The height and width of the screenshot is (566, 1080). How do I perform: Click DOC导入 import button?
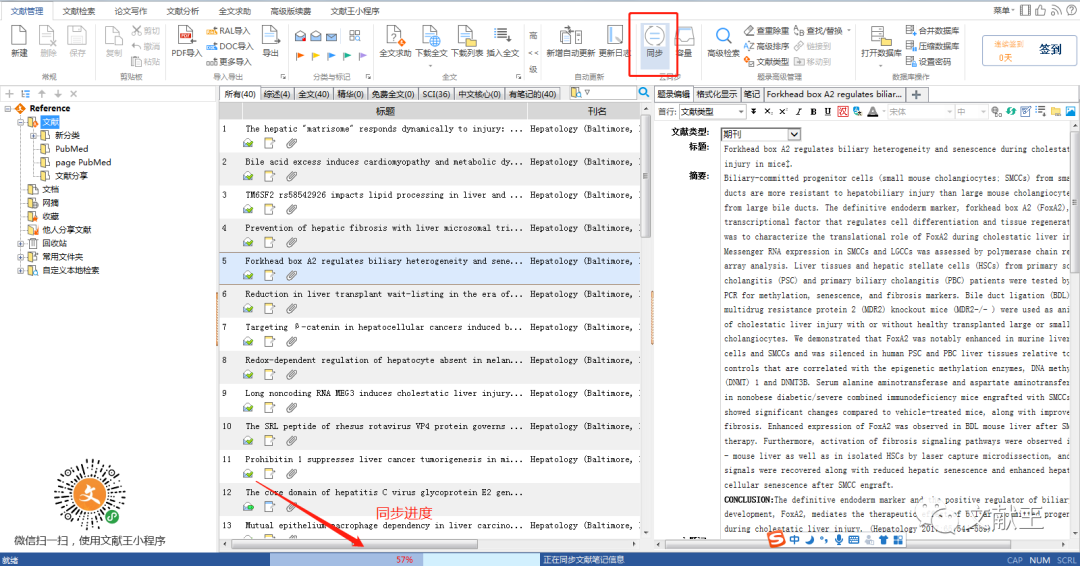coord(230,46)
